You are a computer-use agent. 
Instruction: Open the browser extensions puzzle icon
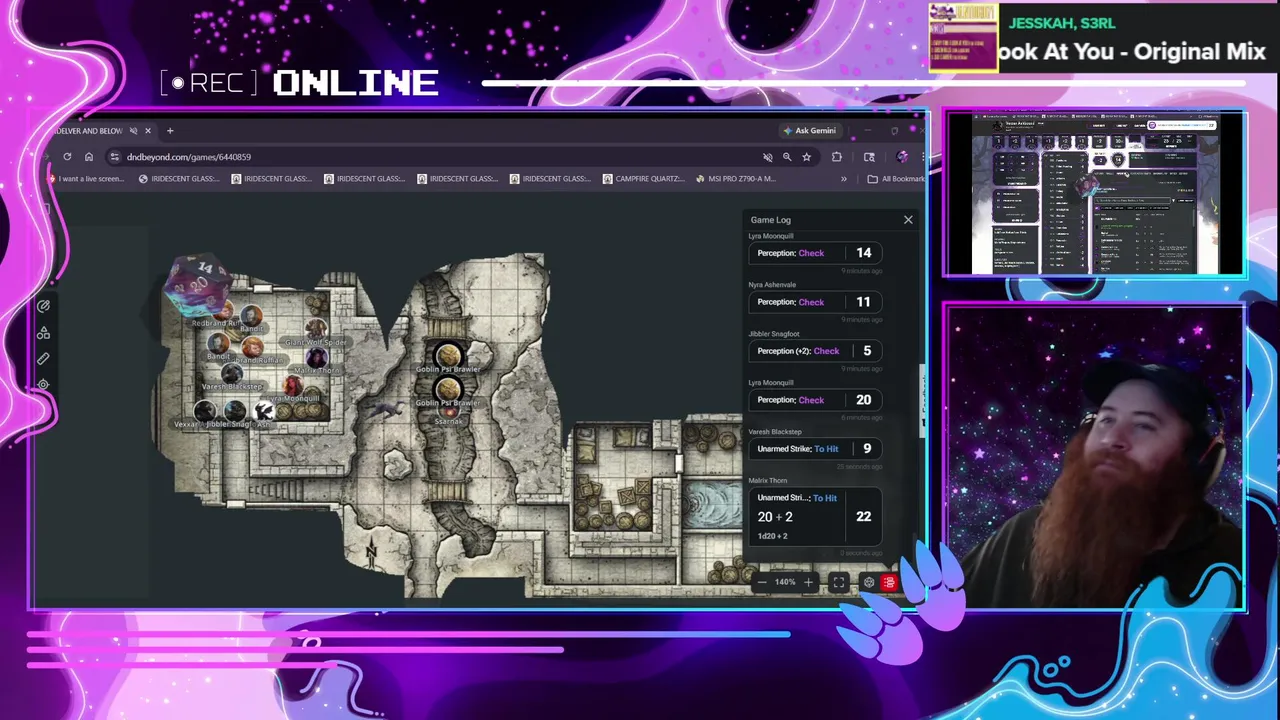pyautogui.click(x=836, y=157)
